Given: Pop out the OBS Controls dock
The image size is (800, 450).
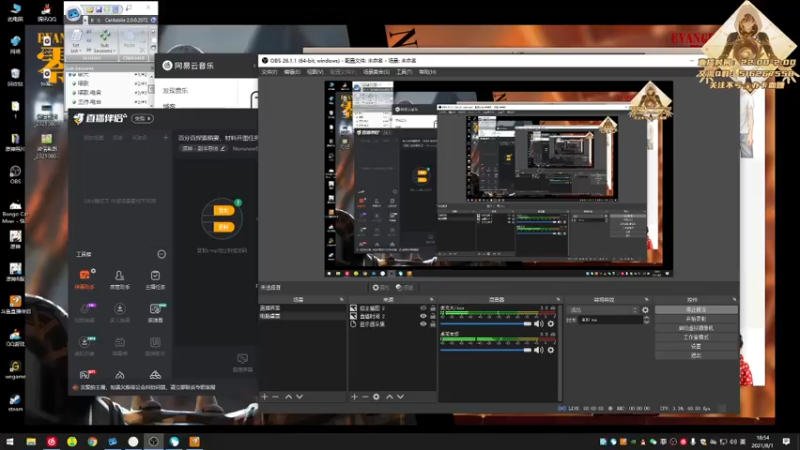Looking at the screenshot, I should pyautogui.click(x=734, y=299).
